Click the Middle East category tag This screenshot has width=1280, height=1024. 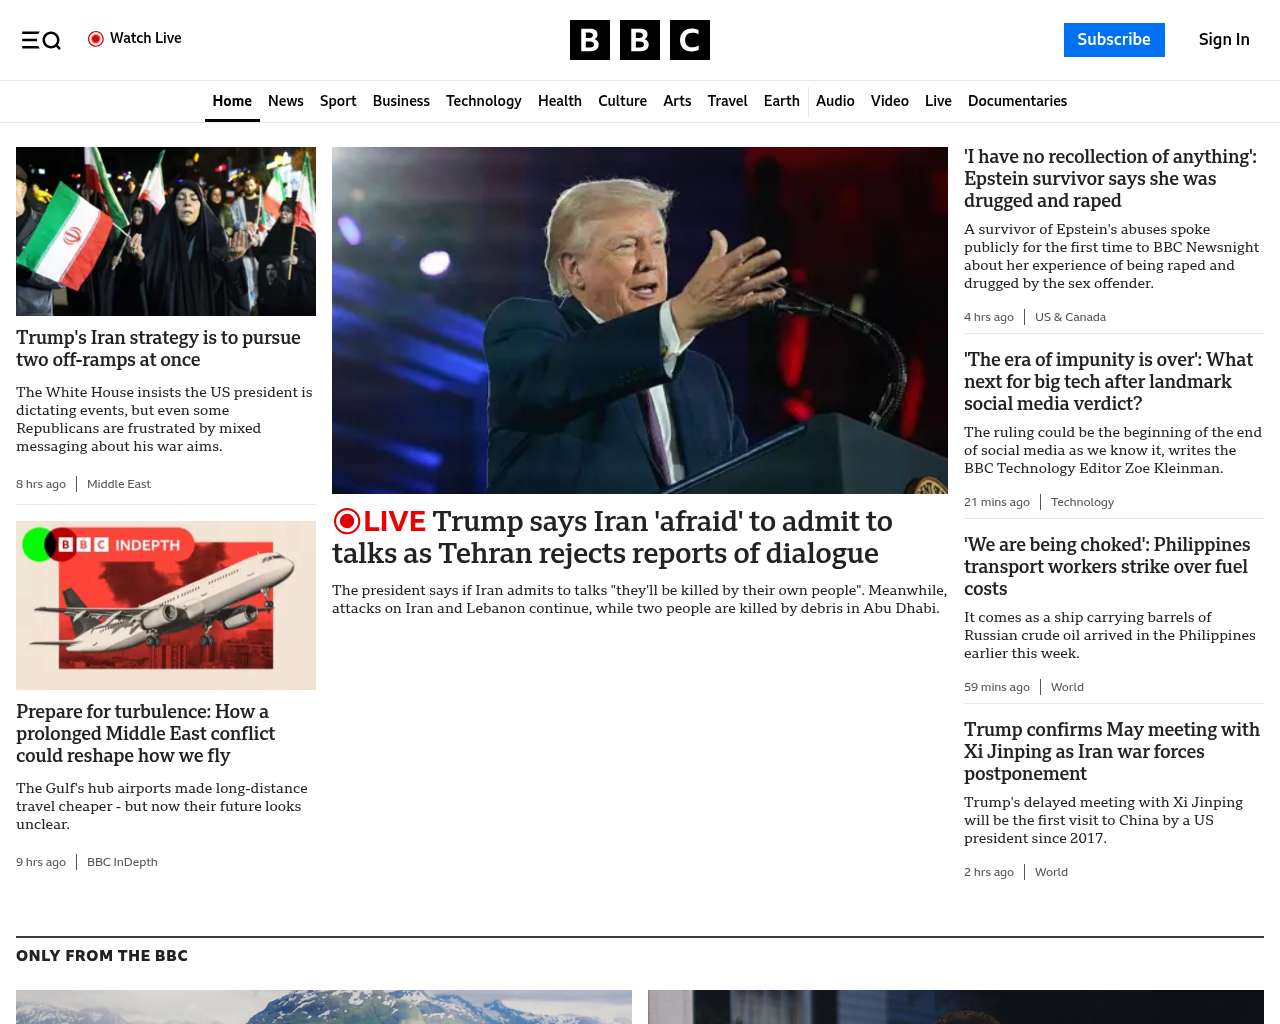pyautogui.click(x=119, y=484)
